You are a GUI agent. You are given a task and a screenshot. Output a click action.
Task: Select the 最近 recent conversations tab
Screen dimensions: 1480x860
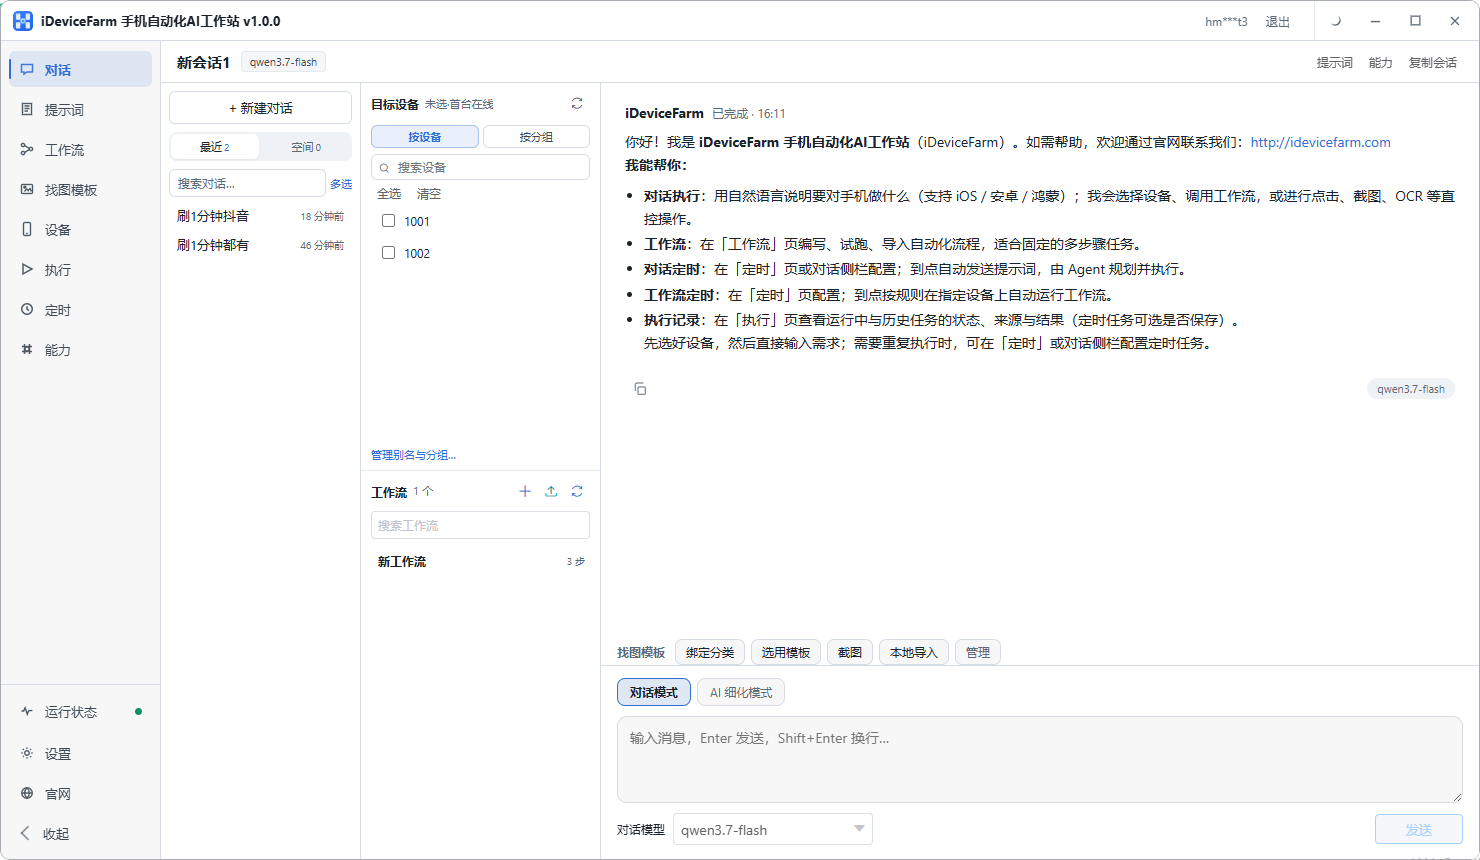pos(215,147)
